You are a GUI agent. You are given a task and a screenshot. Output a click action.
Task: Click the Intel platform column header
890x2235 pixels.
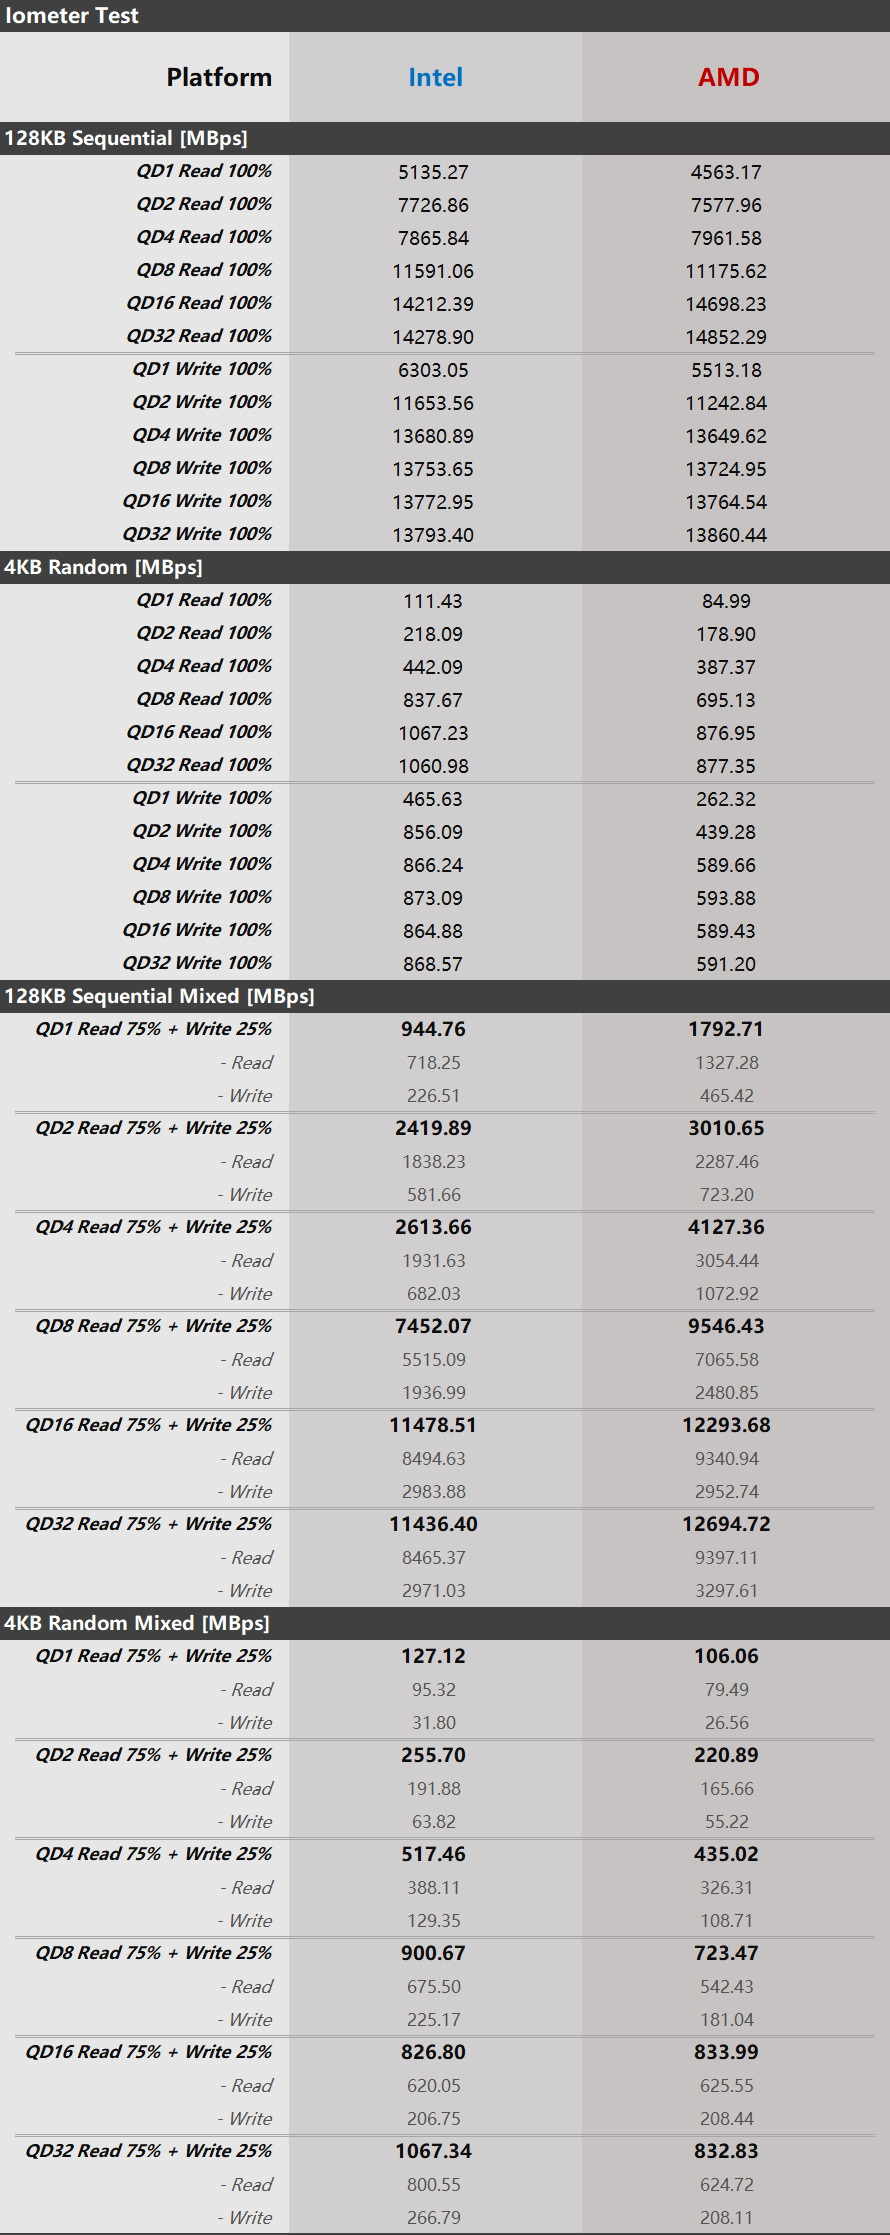tap(435, 77)
